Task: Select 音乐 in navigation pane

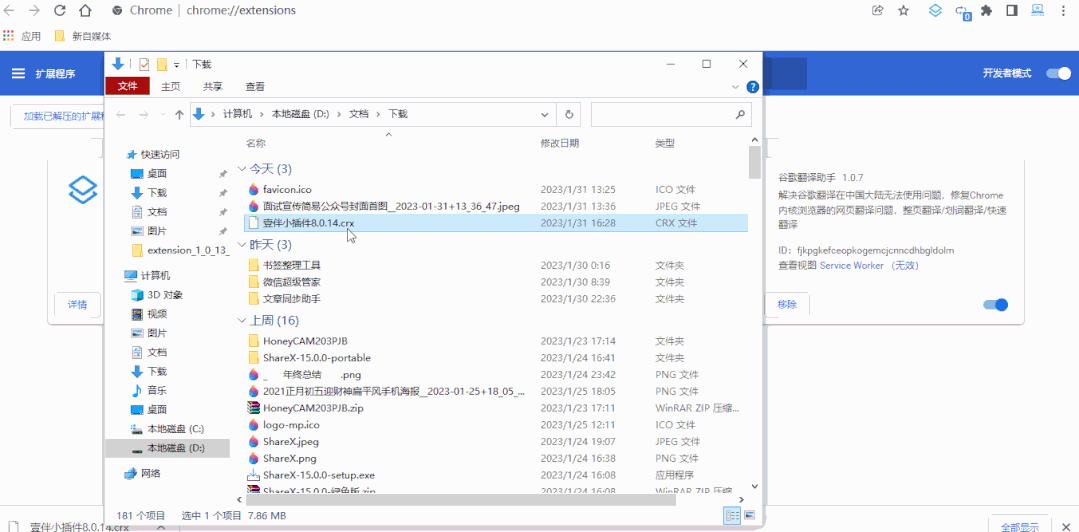Action: (149, 390)
